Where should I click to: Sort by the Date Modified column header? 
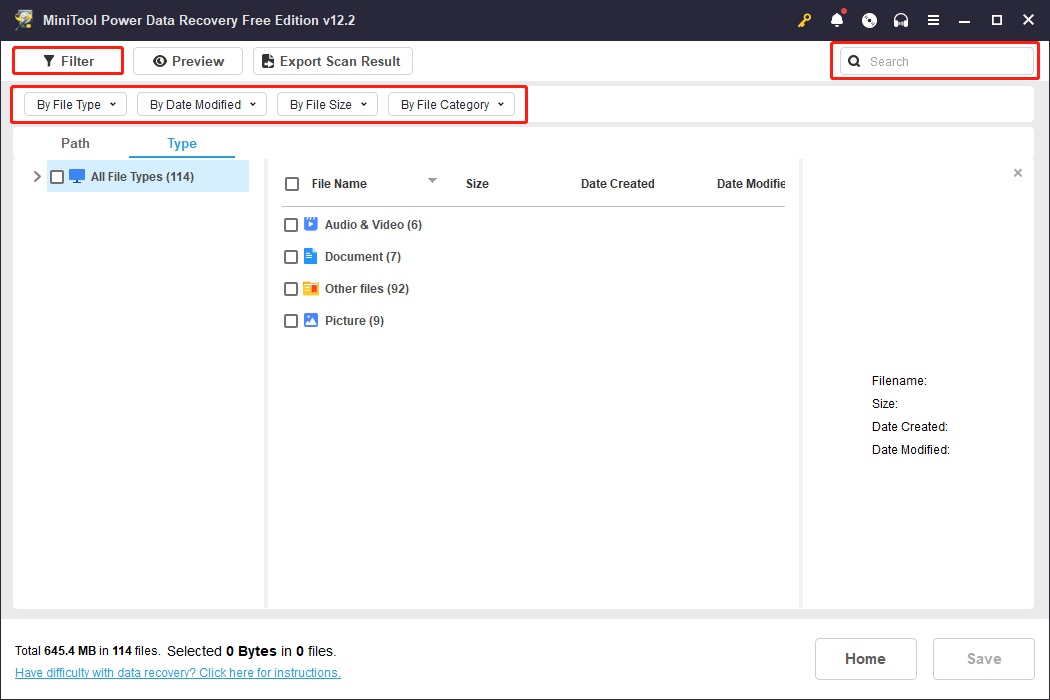751,184
